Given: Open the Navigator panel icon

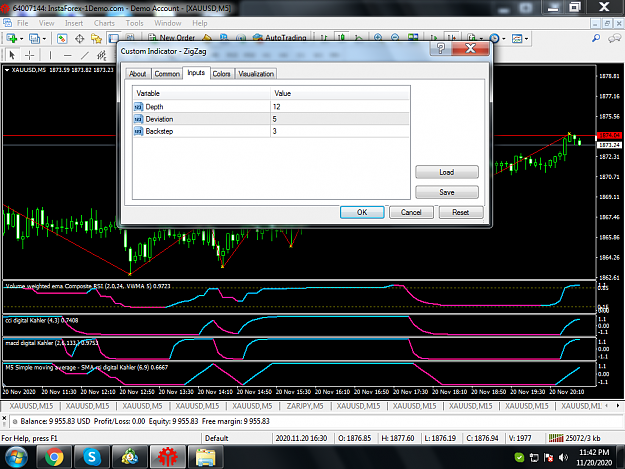Looking at the screenshot, I should click(x=96, y=39).
